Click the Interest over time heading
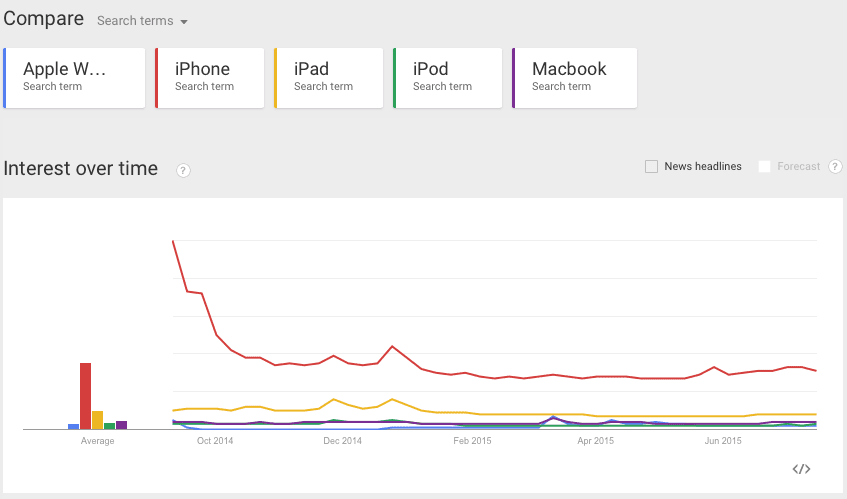847x499 pixels. pos(81,168)
